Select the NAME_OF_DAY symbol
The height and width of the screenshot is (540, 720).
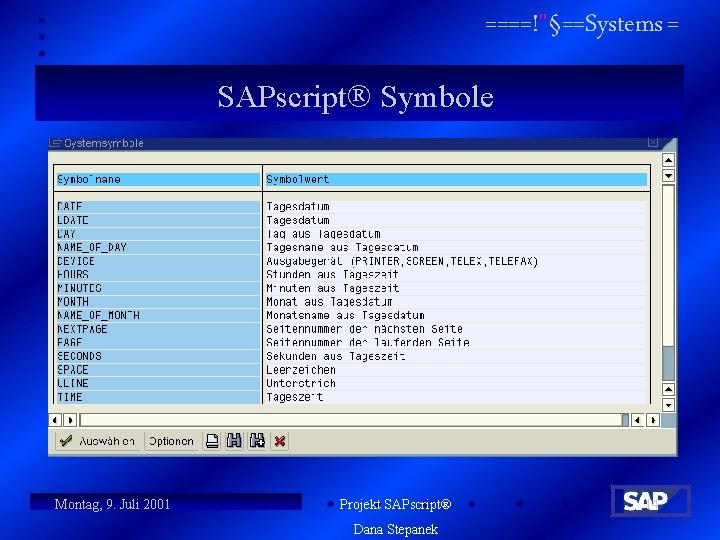[x=158, y=248]
